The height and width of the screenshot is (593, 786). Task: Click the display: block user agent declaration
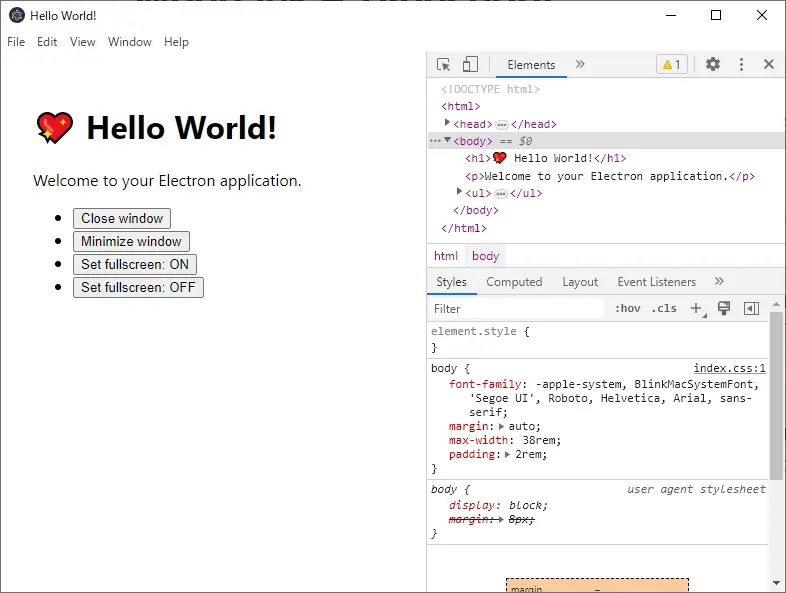click(498, 505)
